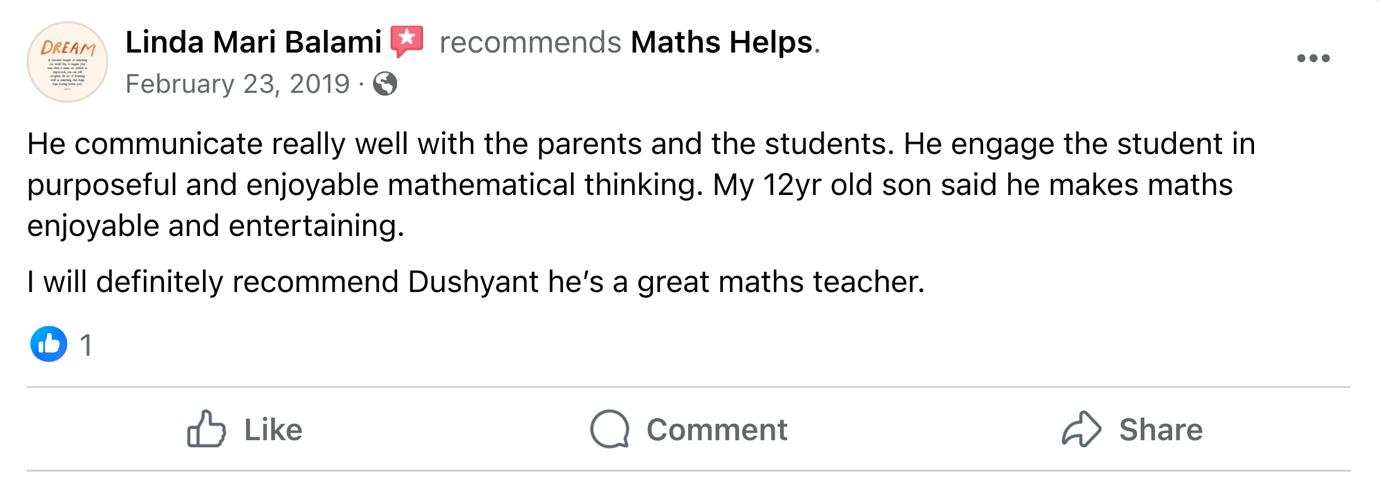Open the February 23, 2019 timestamp
This screenshot has width=1379, height=482.
click(237, 84)
